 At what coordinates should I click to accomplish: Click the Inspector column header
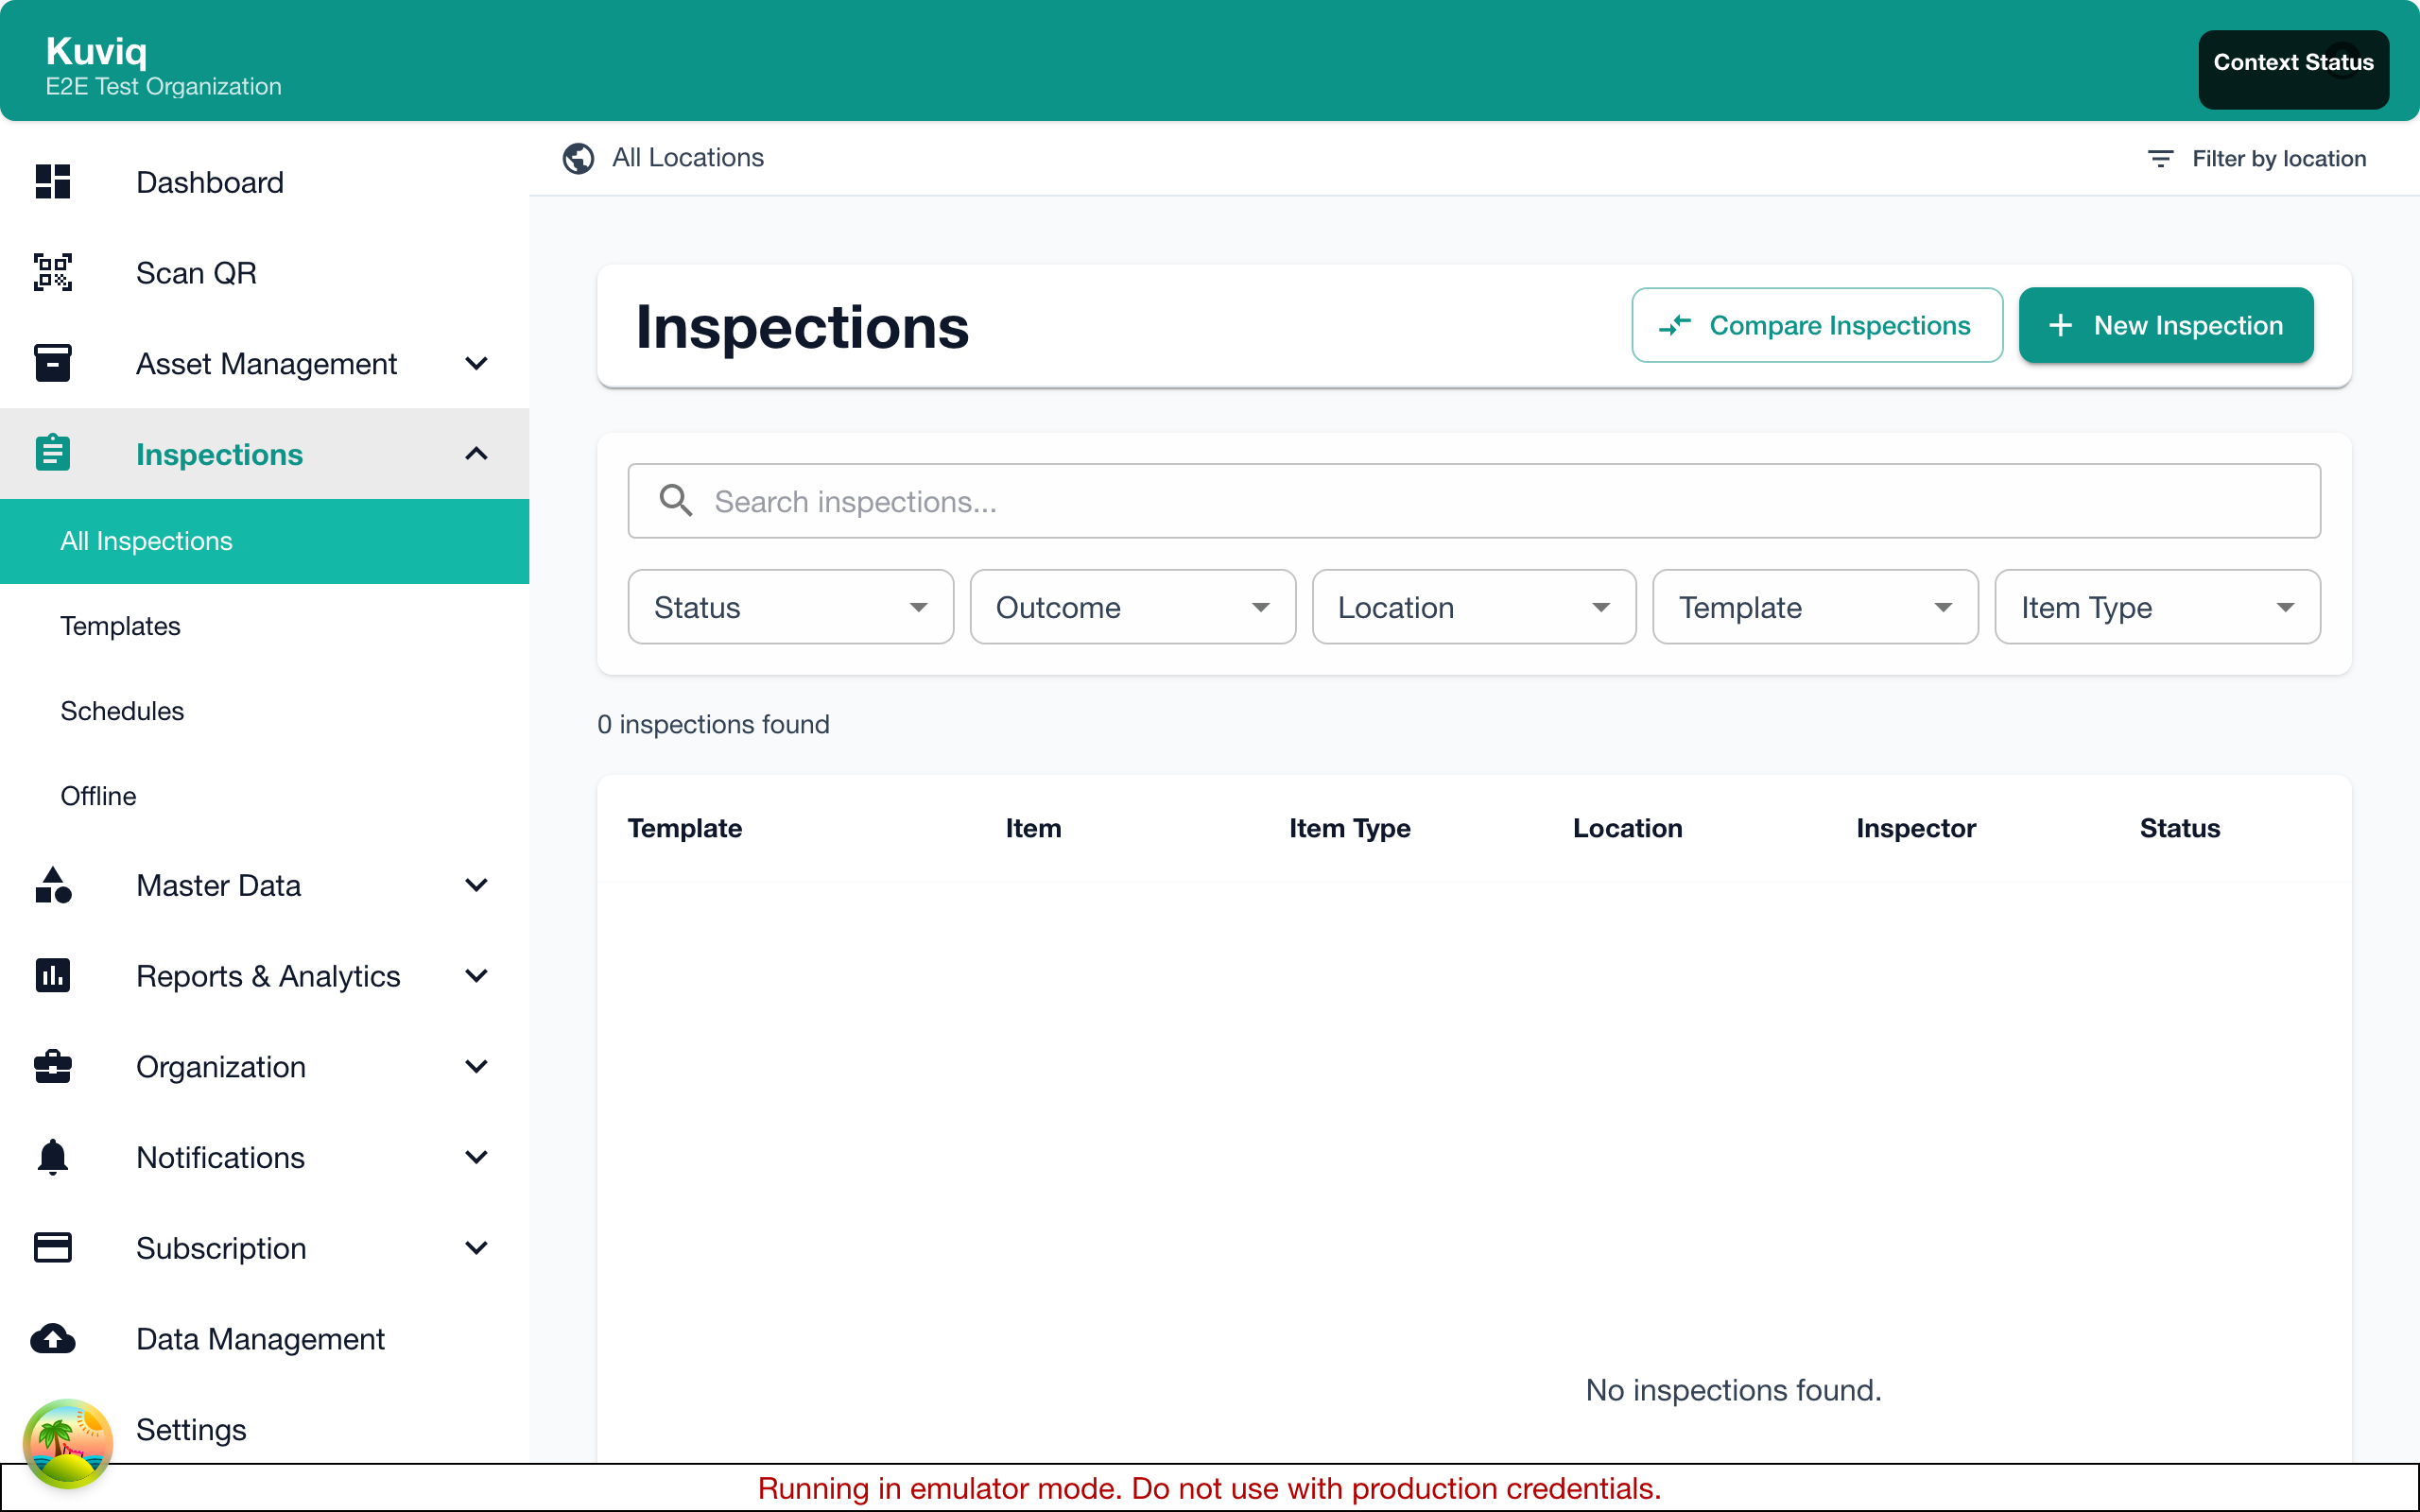coord(1916,828)
